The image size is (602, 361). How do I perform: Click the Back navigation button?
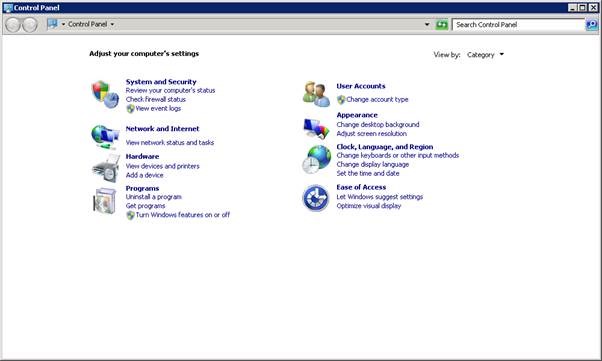click(x=13, y=25)
